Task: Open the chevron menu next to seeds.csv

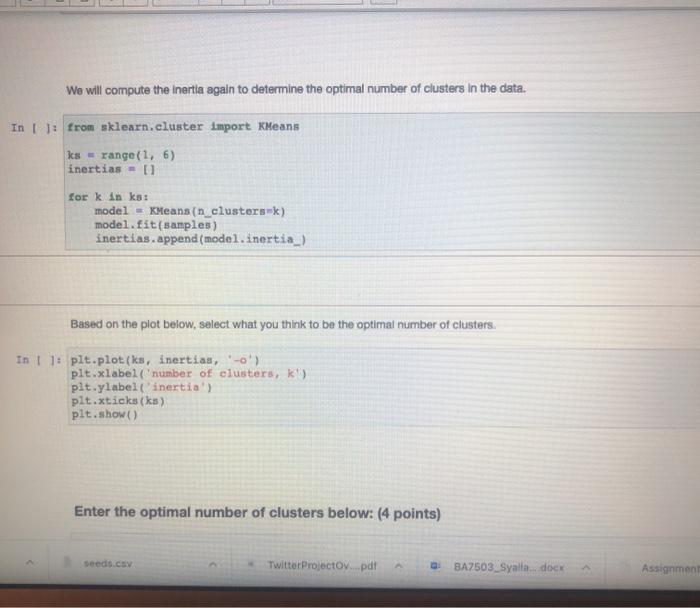Action: [213, 564]
